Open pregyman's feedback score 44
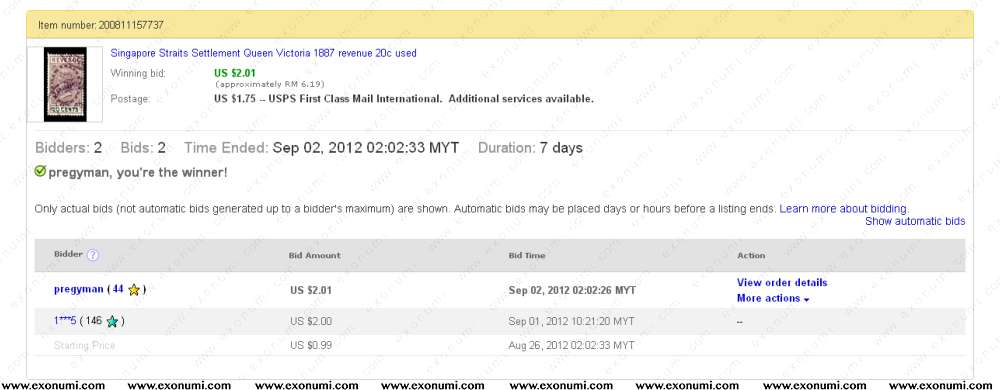The width and height of the screenshot is (1000, 390). point(118,289)
